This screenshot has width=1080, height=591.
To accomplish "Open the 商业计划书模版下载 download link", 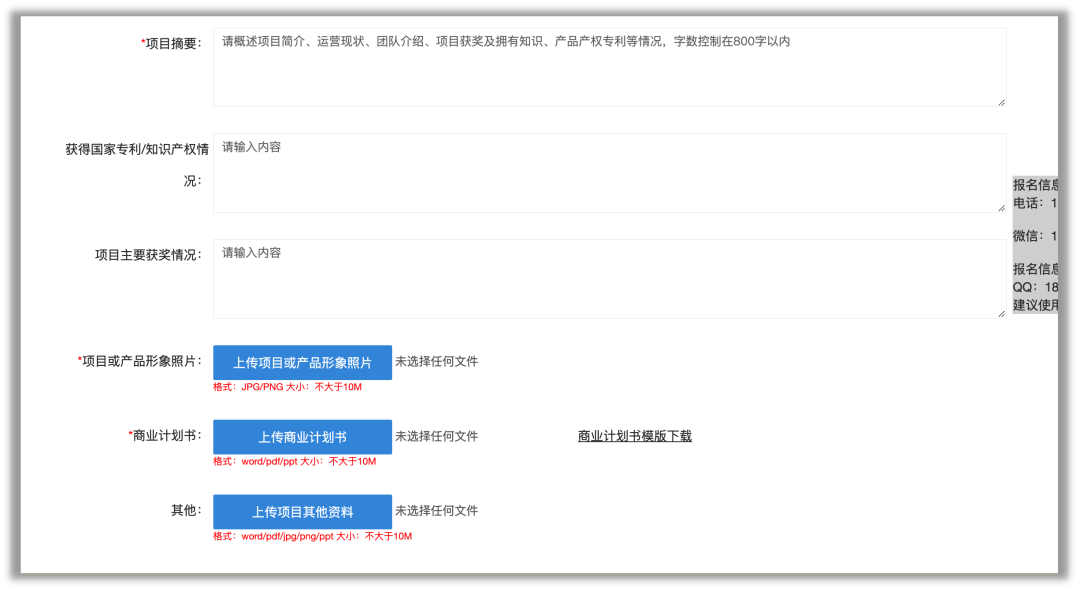I will click(635, 436).
